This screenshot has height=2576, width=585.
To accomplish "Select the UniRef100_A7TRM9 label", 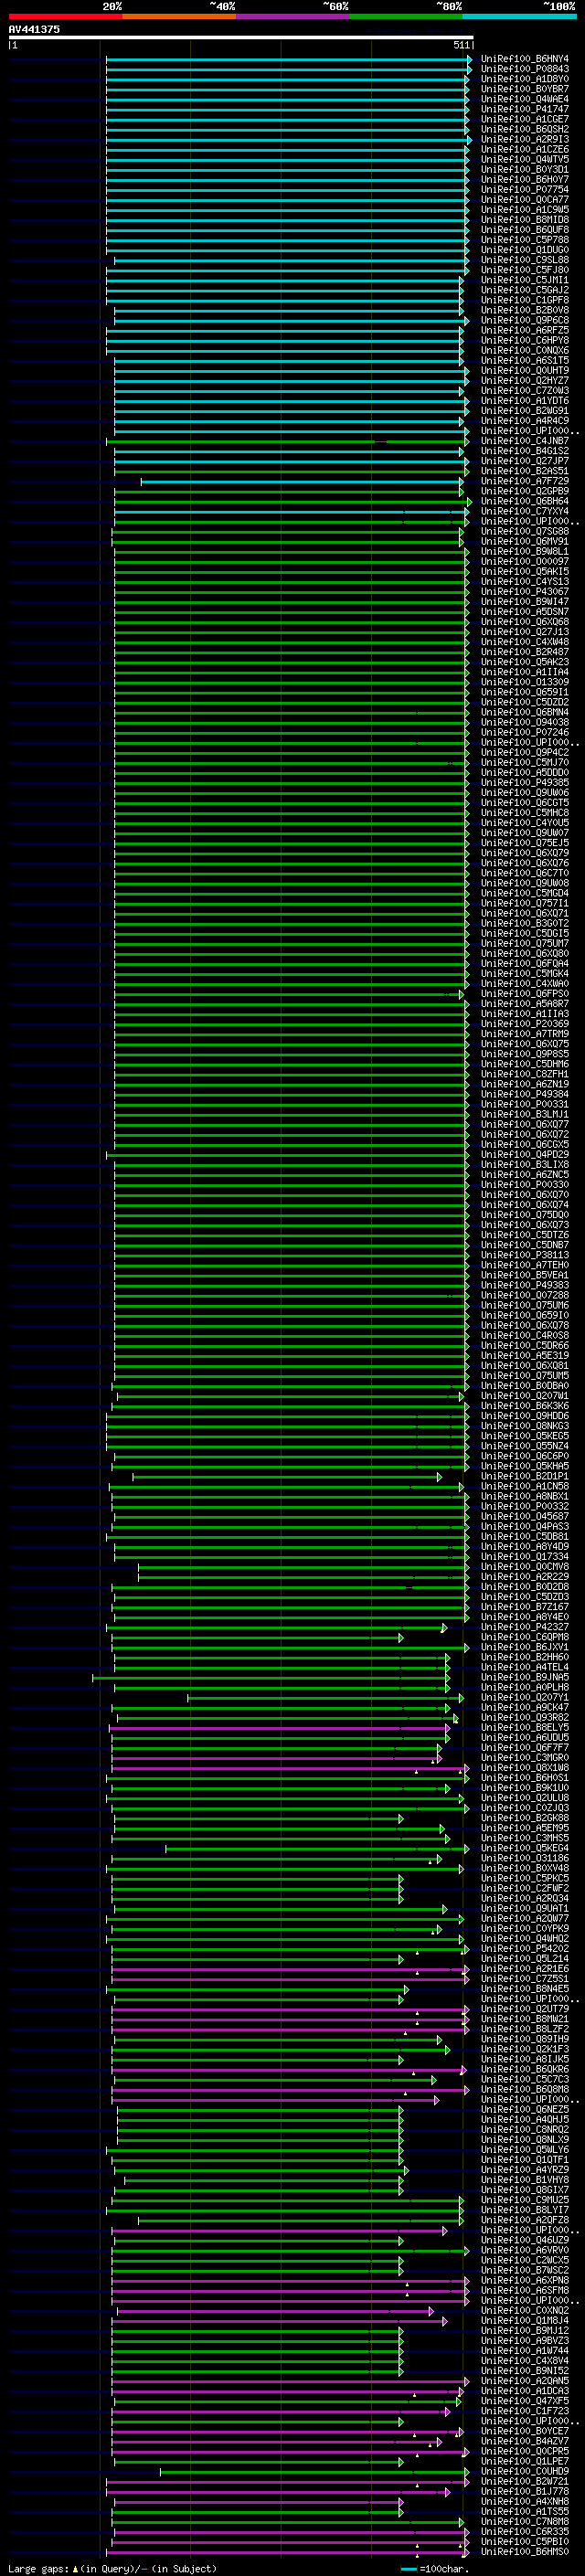I will click(x=525, y=1034).
